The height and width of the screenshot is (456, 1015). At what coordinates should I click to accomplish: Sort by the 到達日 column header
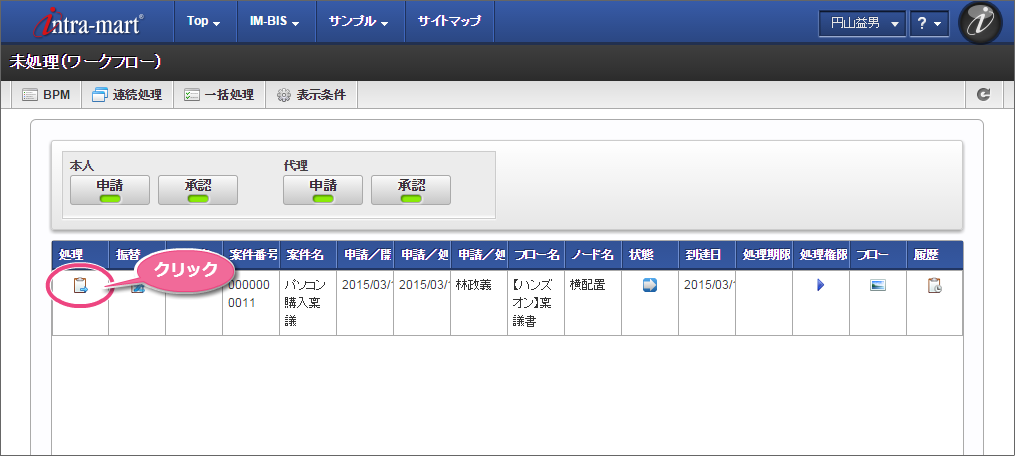coord(707,255)
